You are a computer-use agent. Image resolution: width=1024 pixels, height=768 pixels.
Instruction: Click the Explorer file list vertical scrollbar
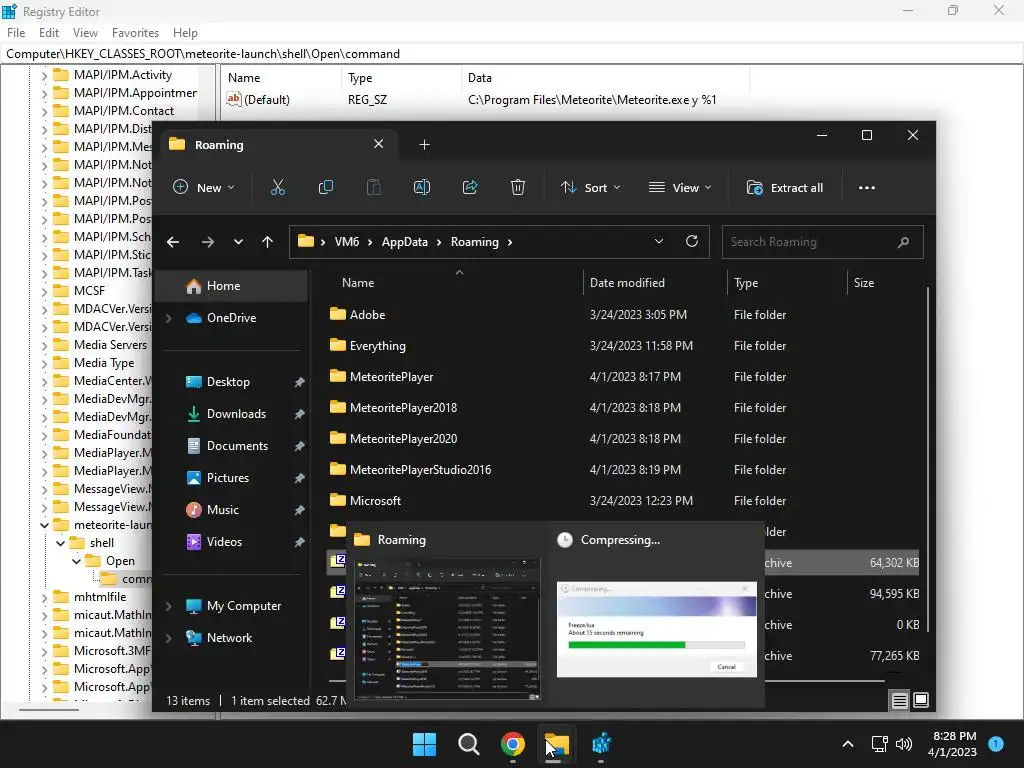click(927, 457)
